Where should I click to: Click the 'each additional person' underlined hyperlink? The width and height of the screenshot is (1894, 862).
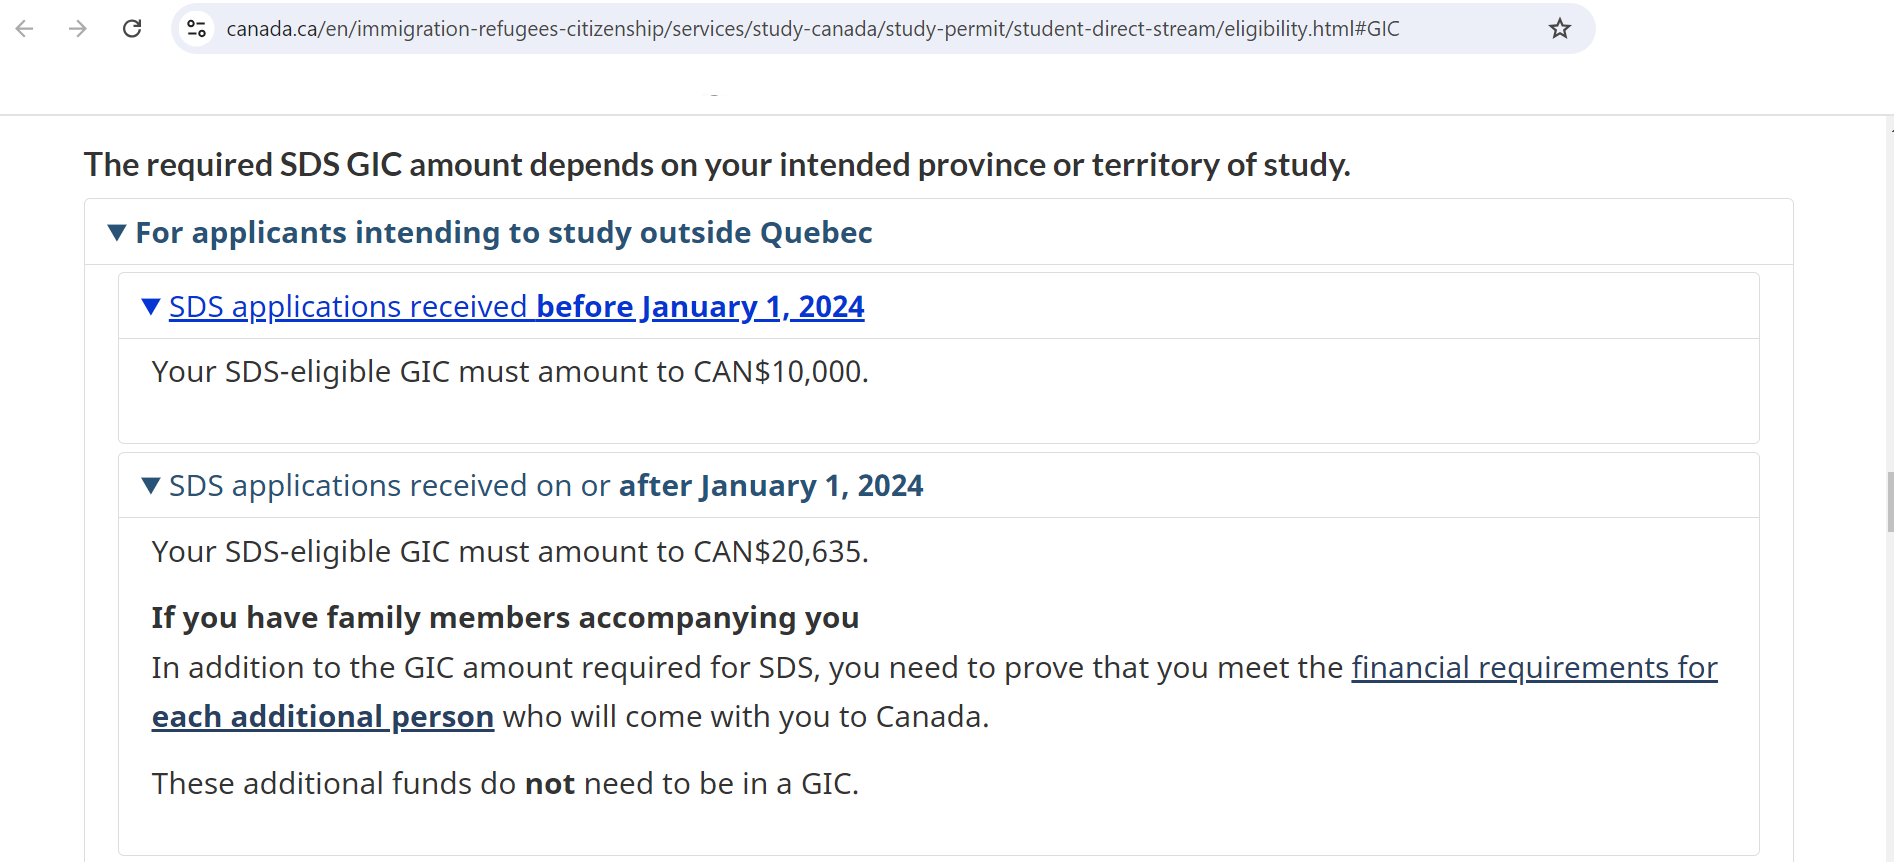[x=322, y=716]
